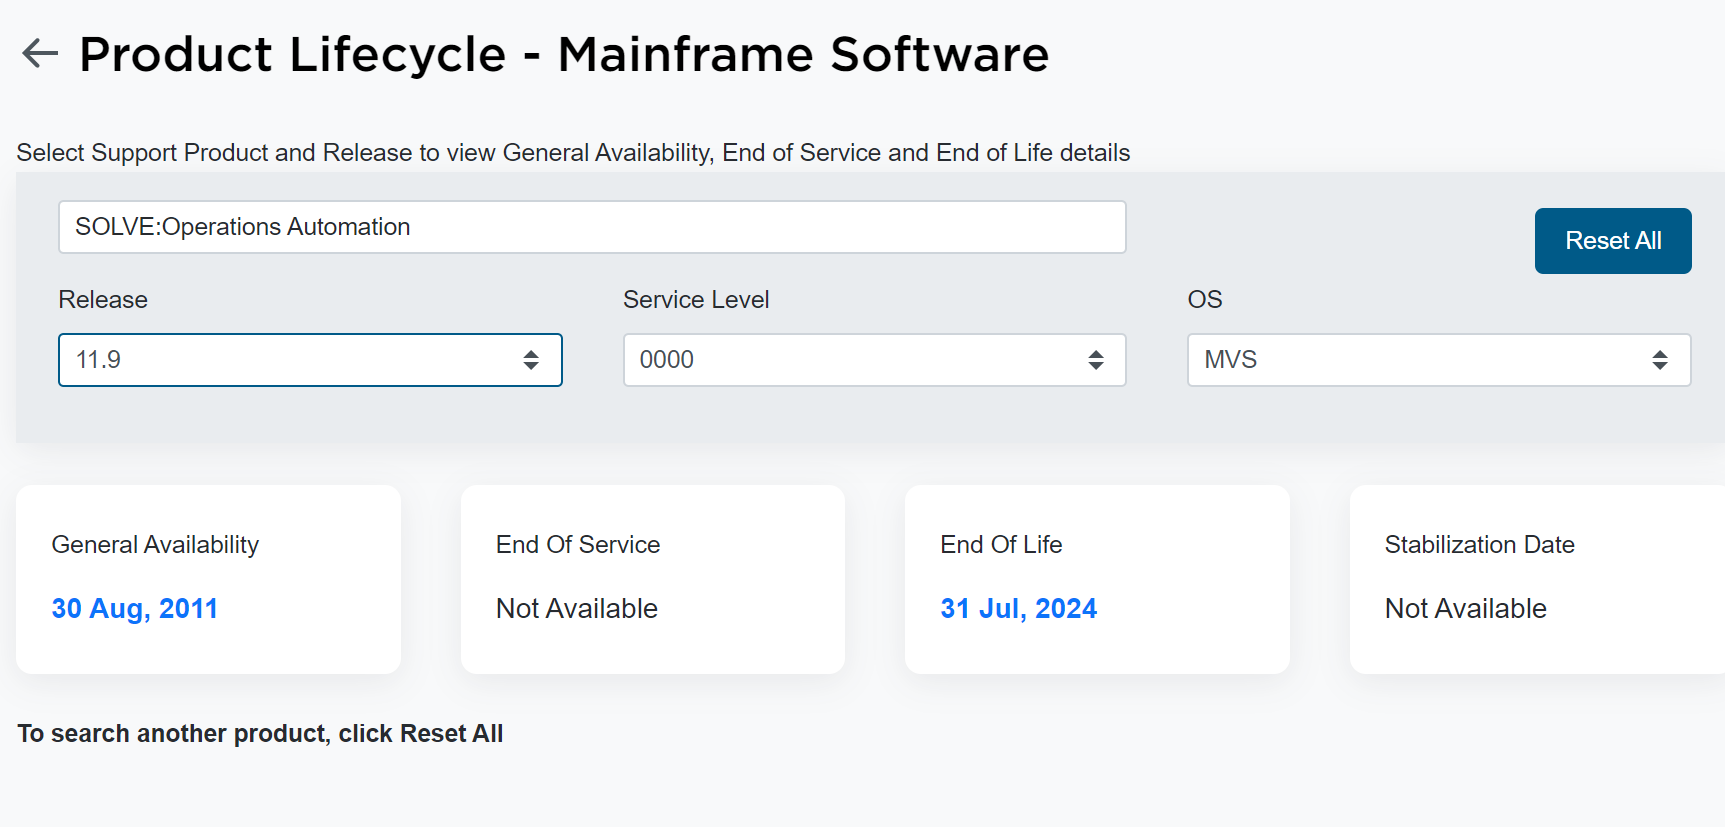Click the Release field label
The width and height of the screenshot is (1725, 827).
coord(103,300)
